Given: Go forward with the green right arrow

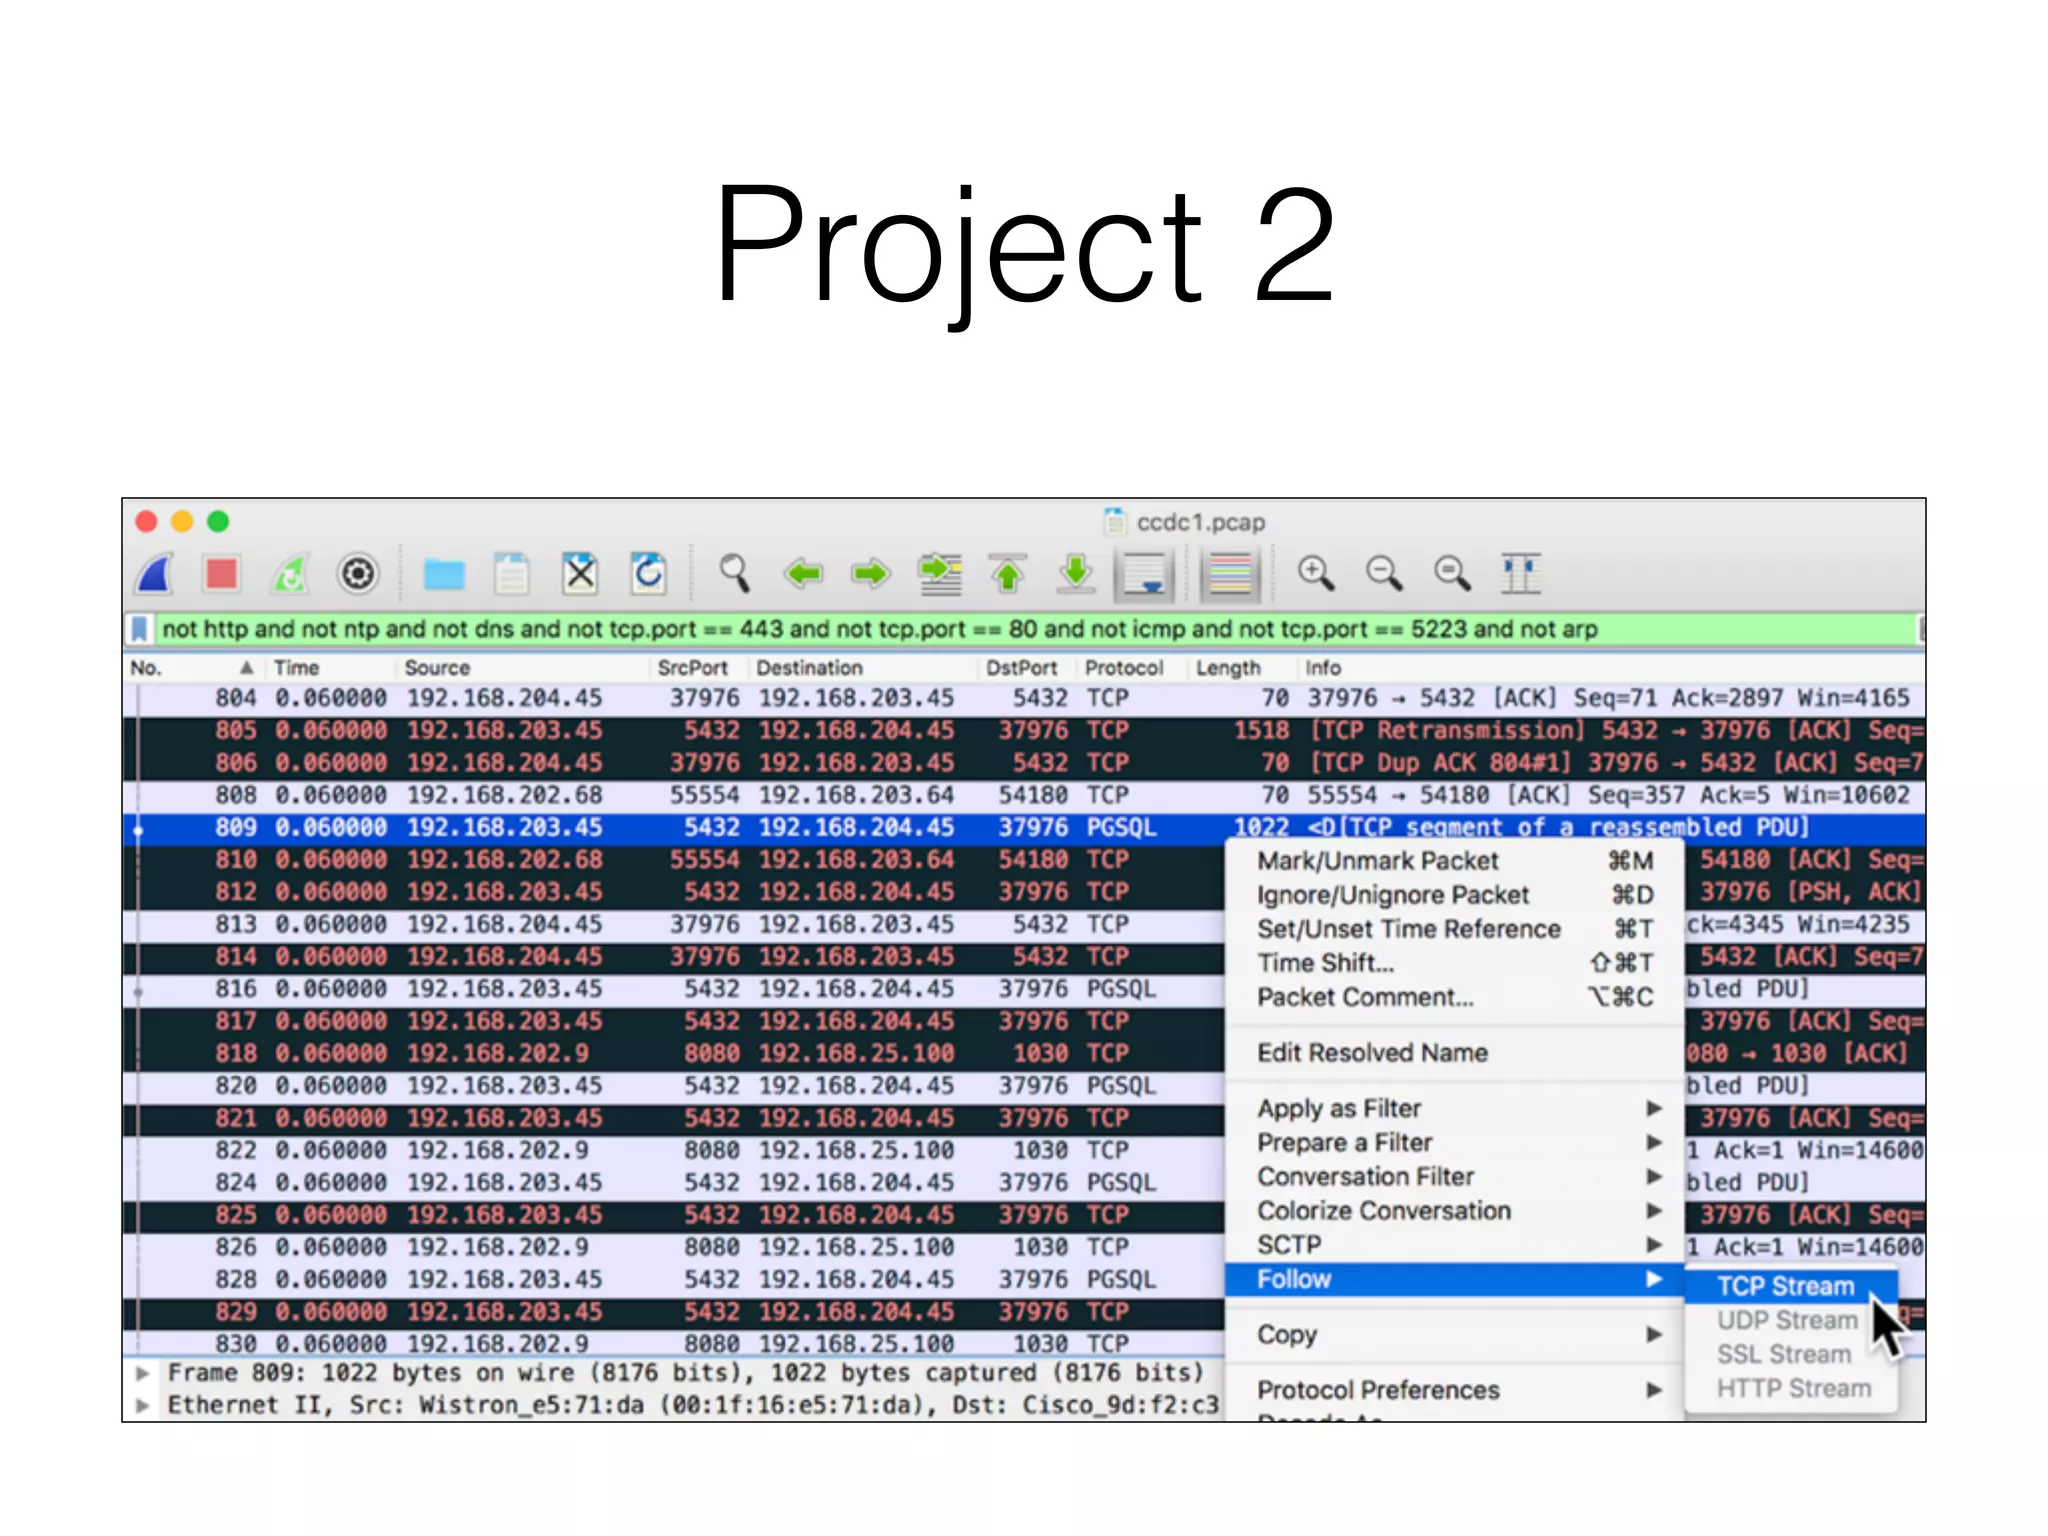Looking at the screenshot, I should (871, 574).
